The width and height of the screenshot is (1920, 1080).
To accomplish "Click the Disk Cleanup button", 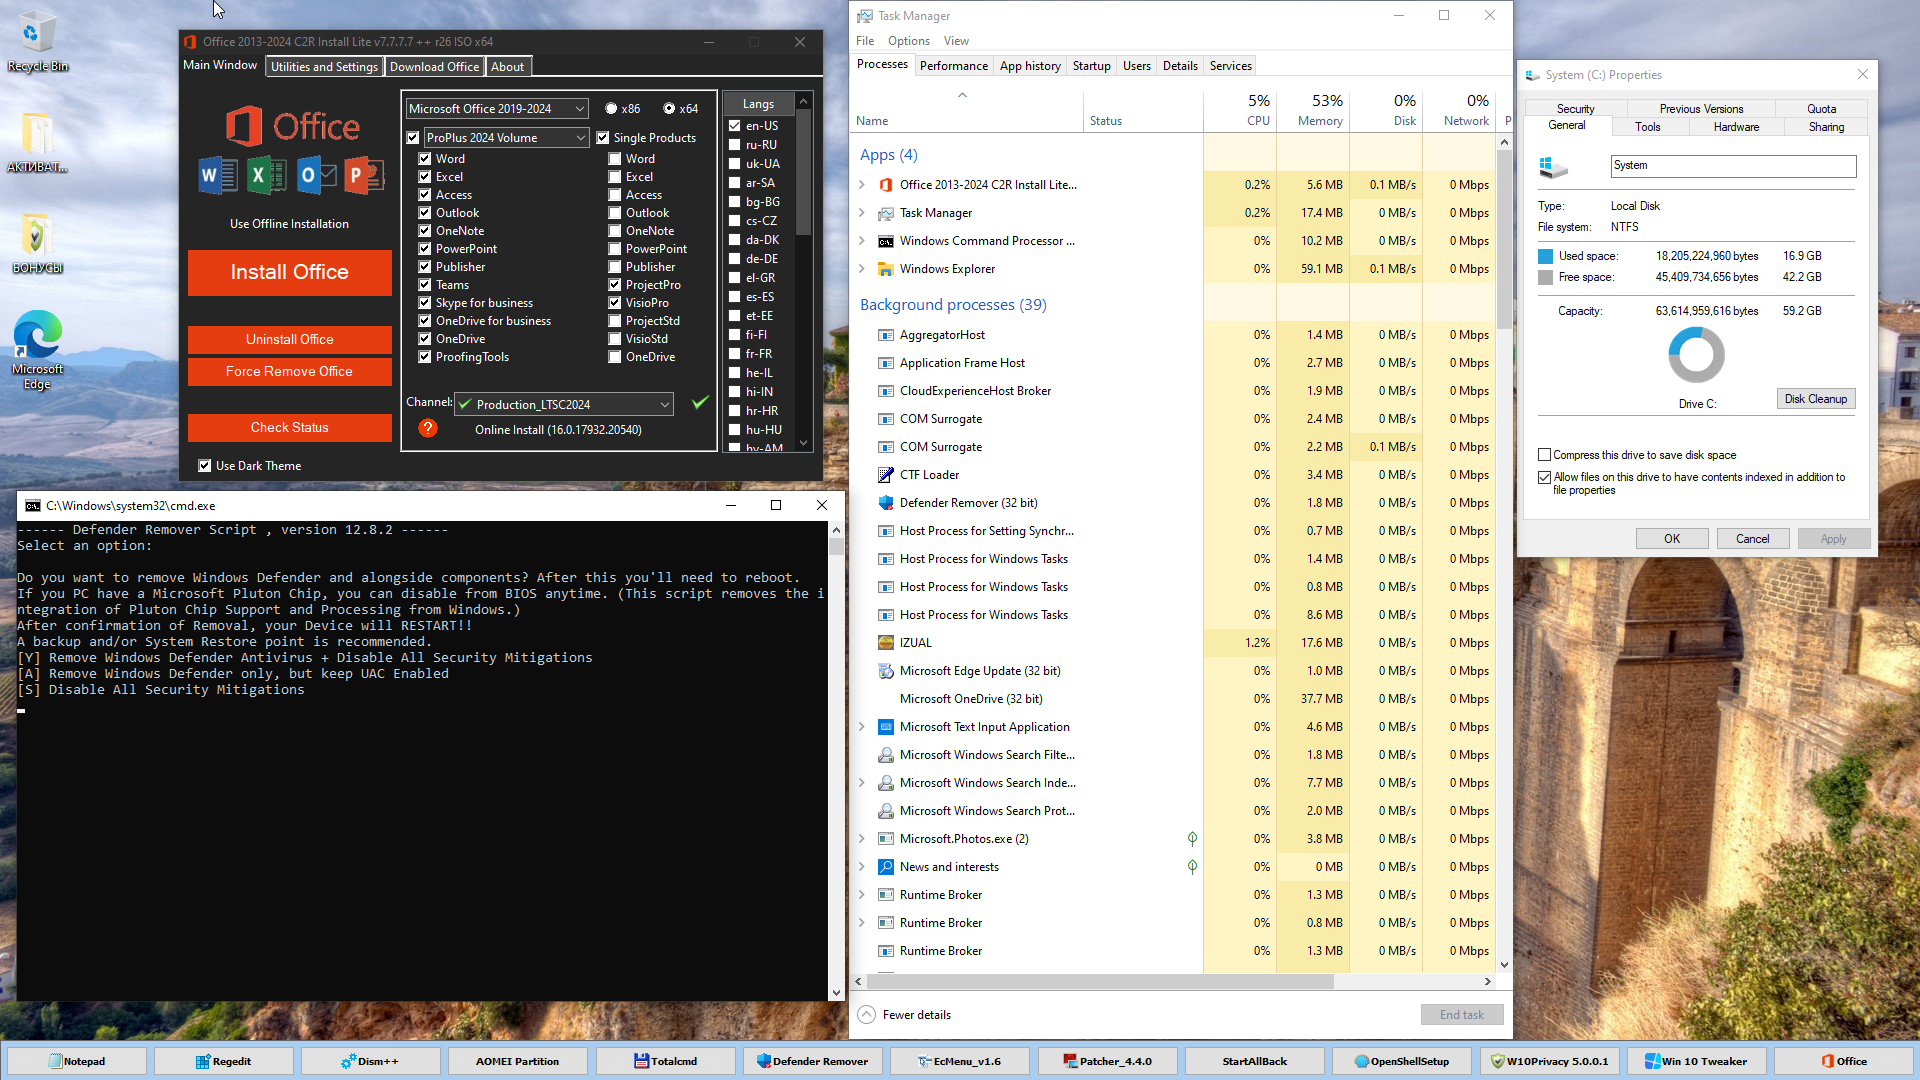I will tap(1815, 399).
